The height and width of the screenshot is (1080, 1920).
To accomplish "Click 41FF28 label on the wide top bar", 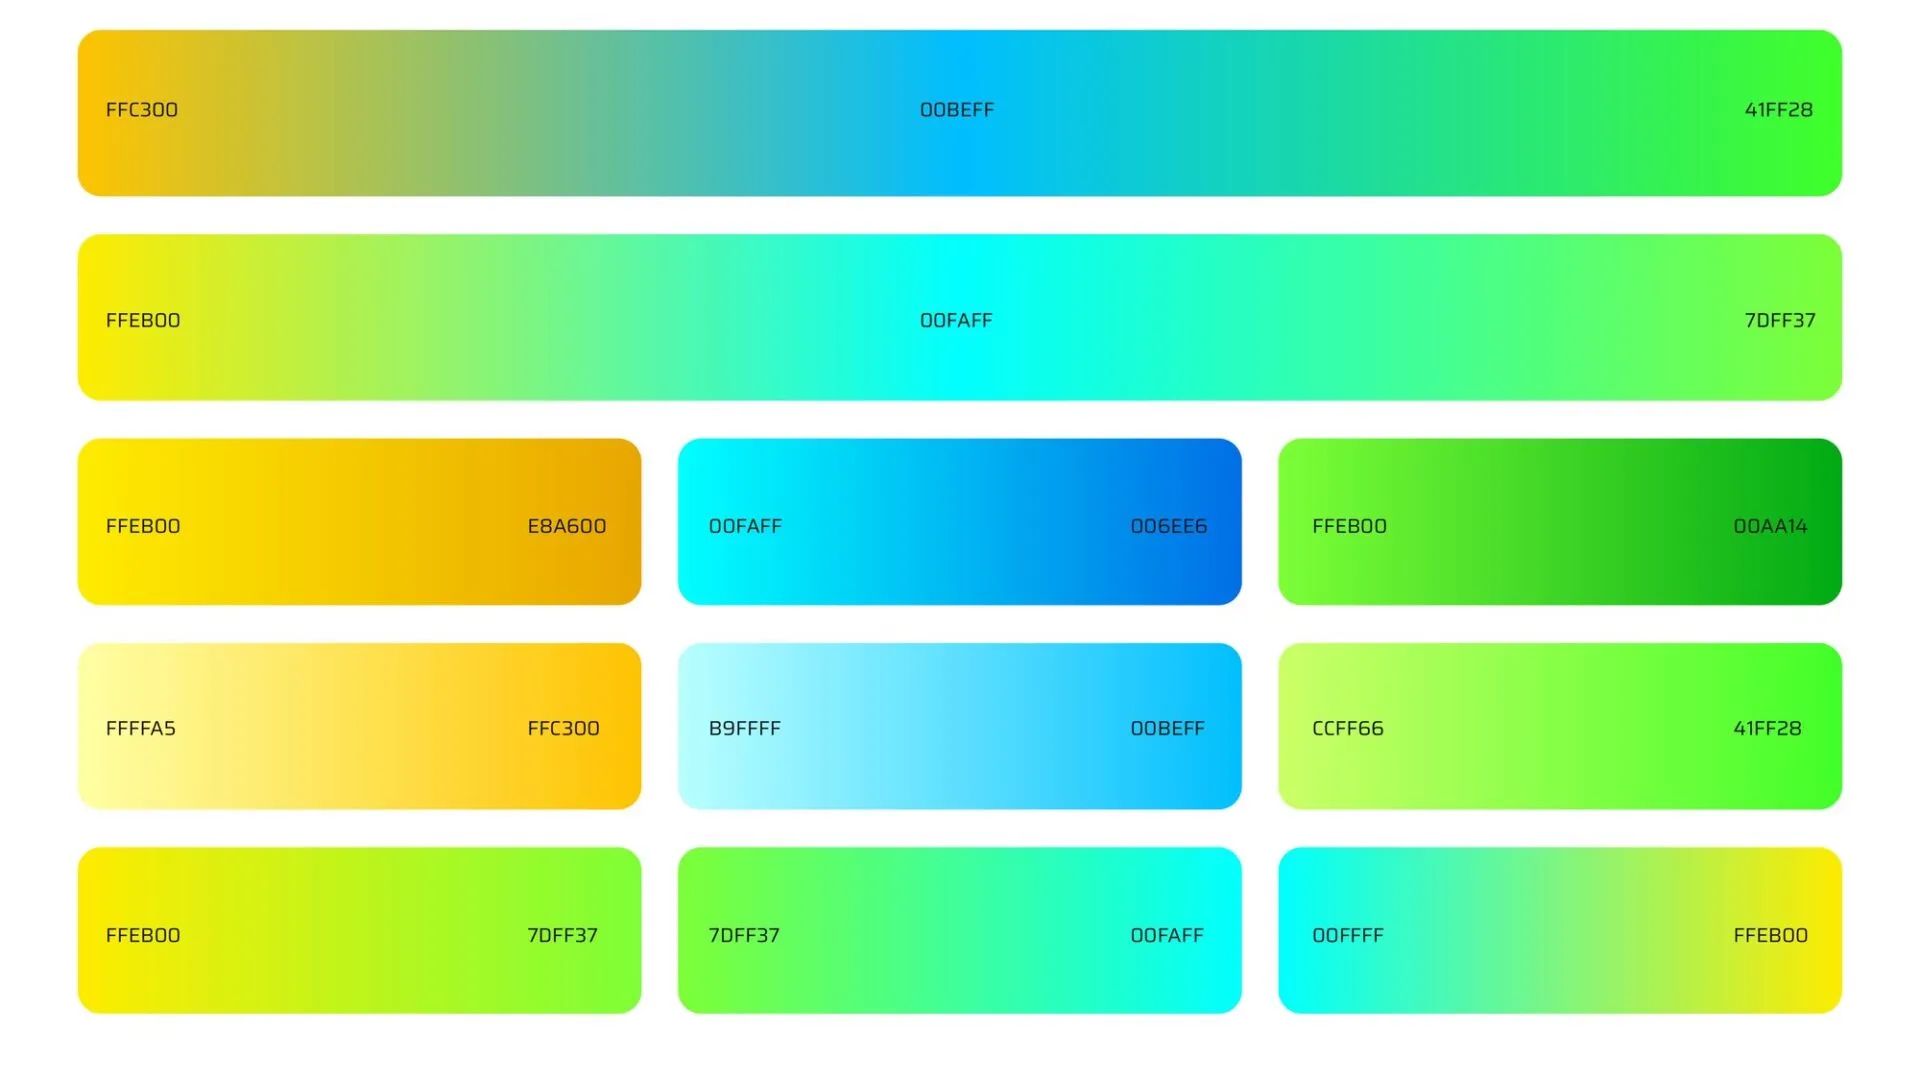I will click(x=1779, y=110).
